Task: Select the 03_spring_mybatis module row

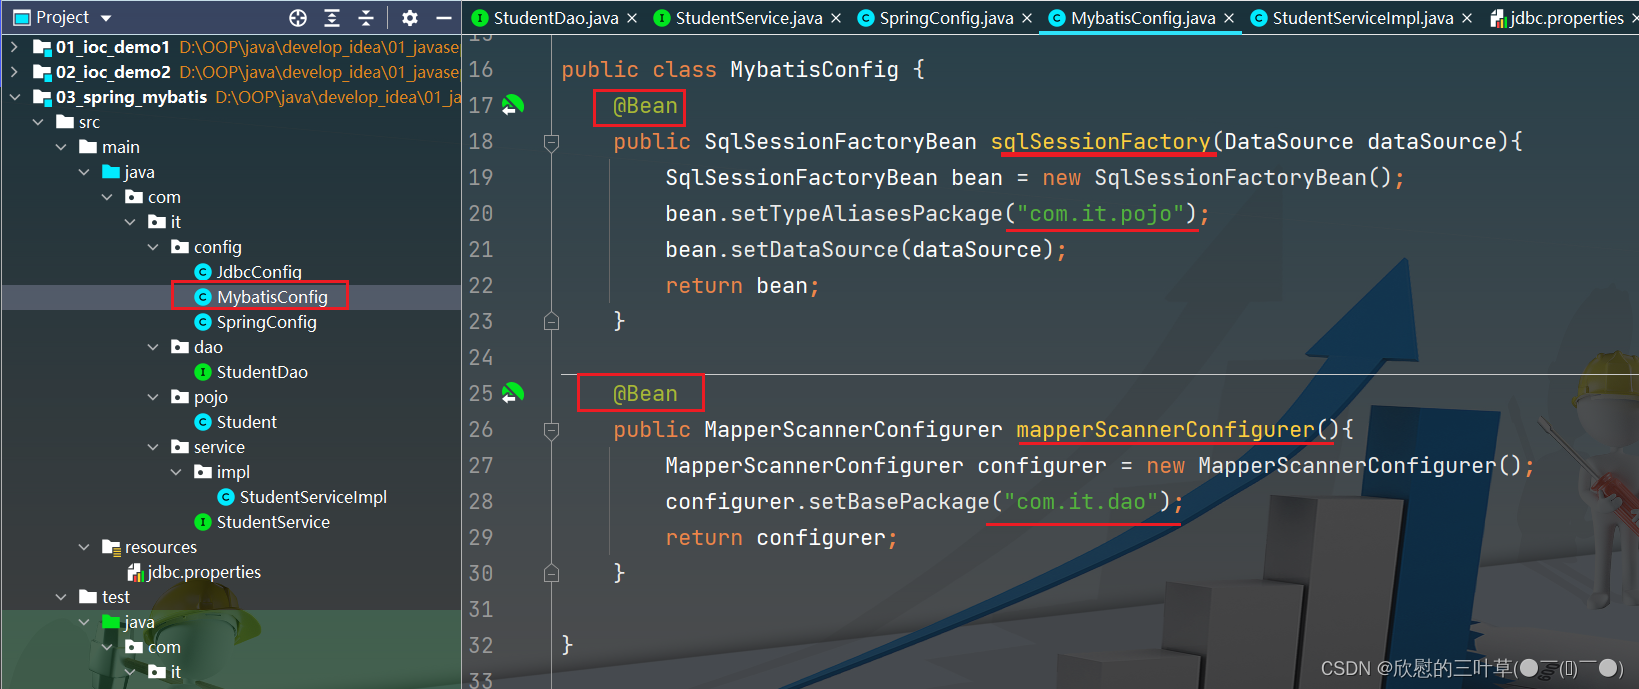Action: coord(231,97)
